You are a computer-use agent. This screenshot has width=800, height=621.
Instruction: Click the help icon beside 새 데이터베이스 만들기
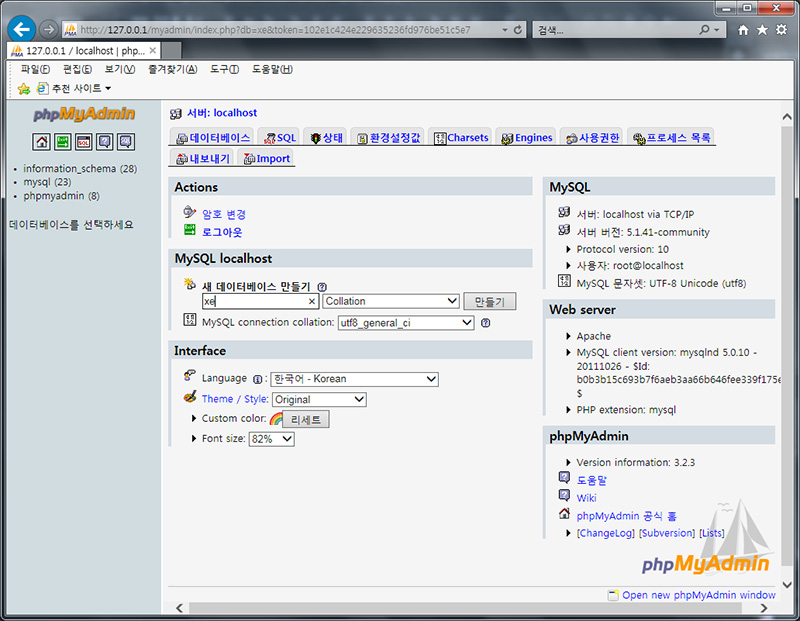(x=322, y=287)
